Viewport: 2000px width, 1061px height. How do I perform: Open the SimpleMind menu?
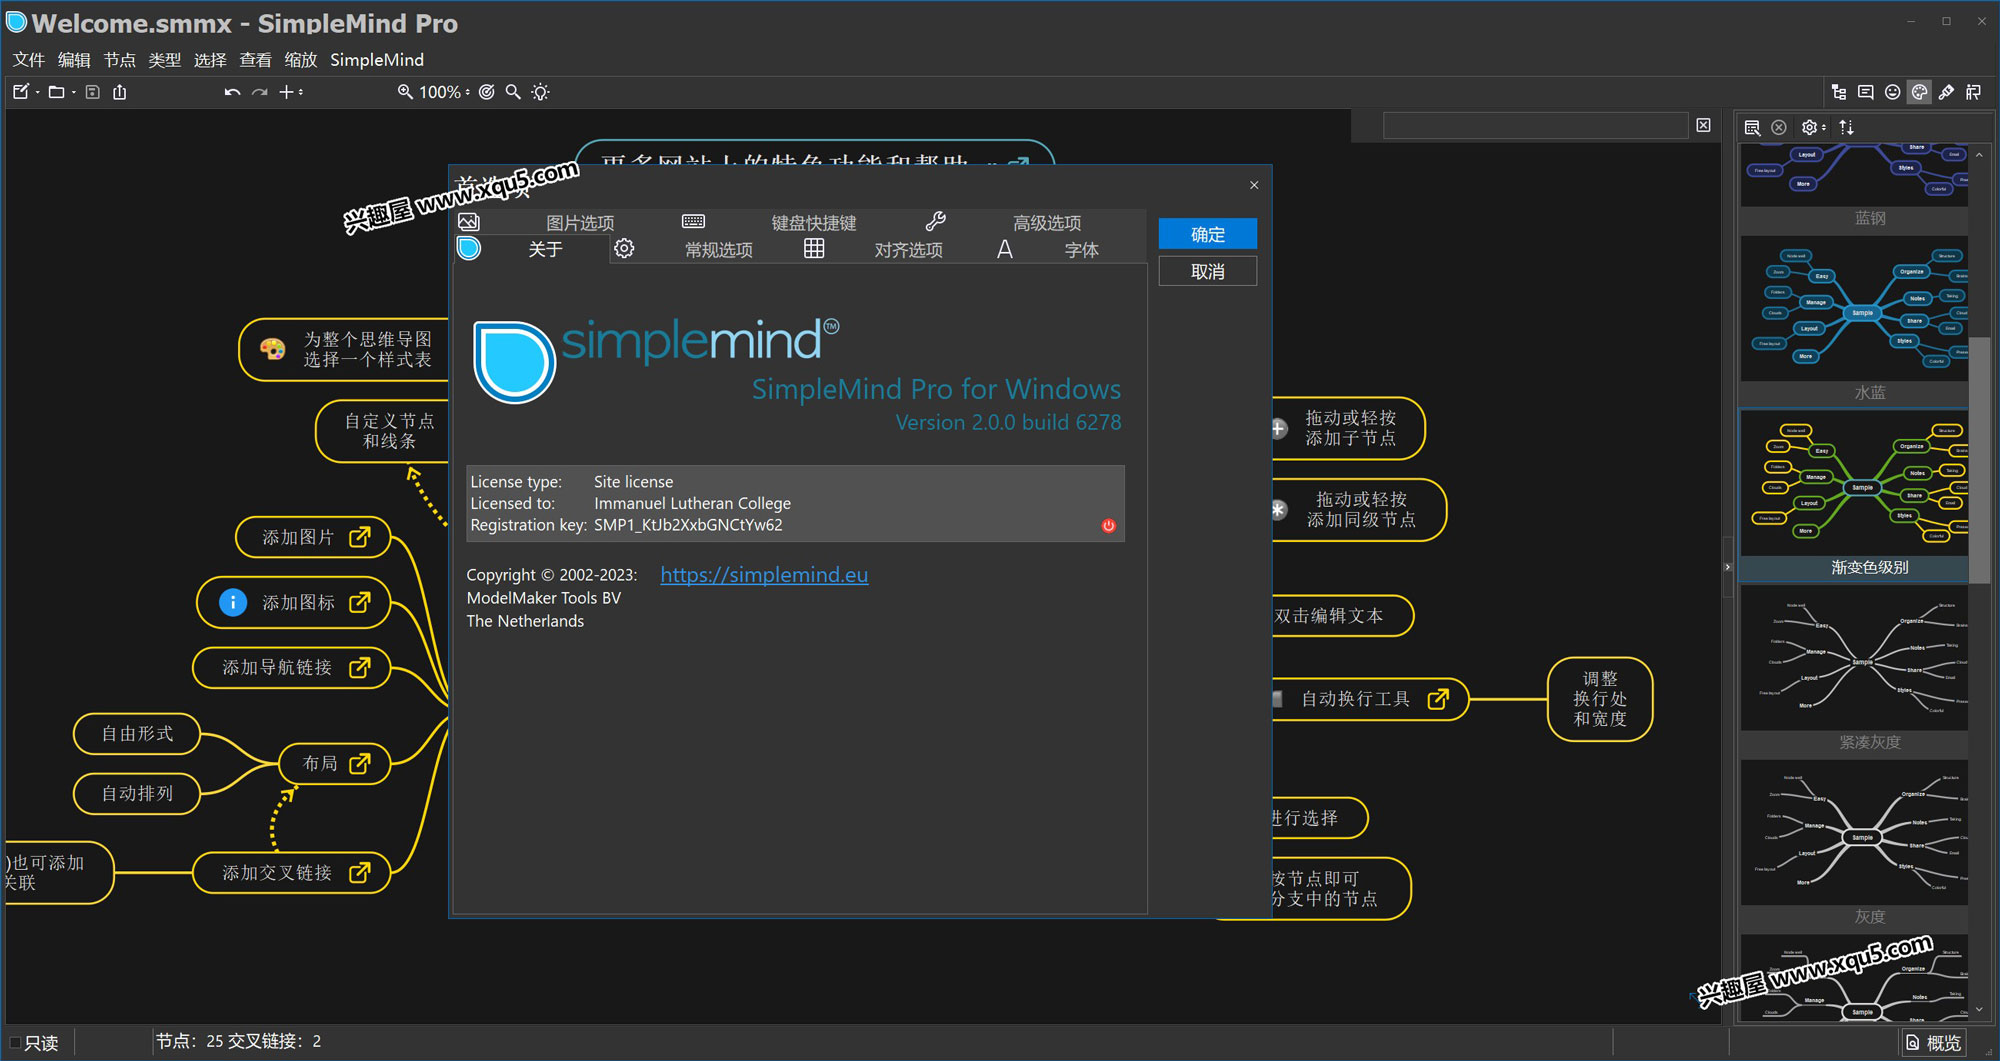tap(377, 60)
